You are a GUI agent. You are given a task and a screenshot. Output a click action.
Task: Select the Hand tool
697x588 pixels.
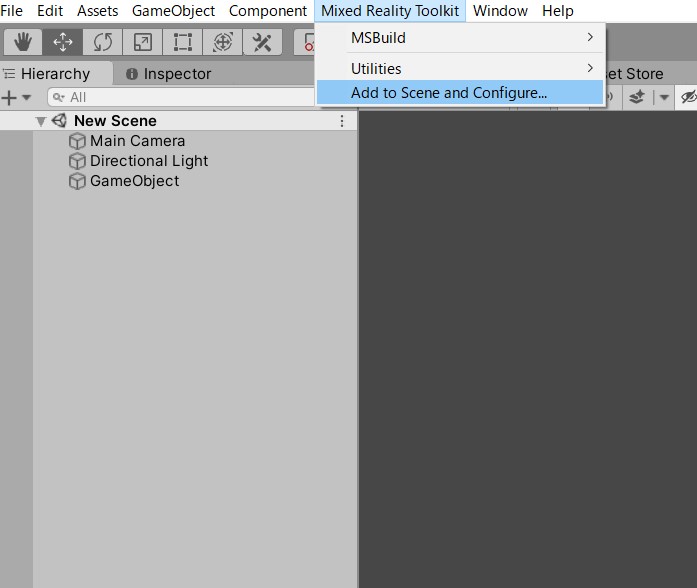pos(23,42)
